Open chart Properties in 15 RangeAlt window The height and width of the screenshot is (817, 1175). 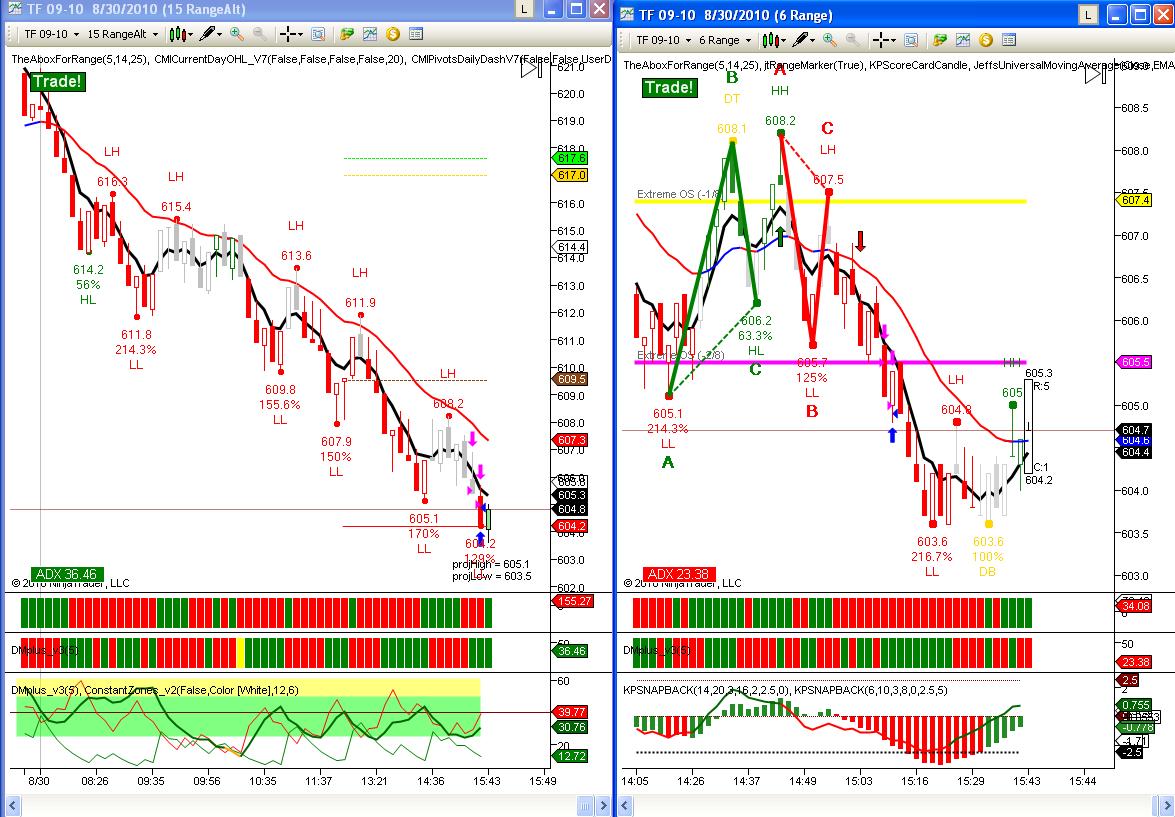point(416,34)
